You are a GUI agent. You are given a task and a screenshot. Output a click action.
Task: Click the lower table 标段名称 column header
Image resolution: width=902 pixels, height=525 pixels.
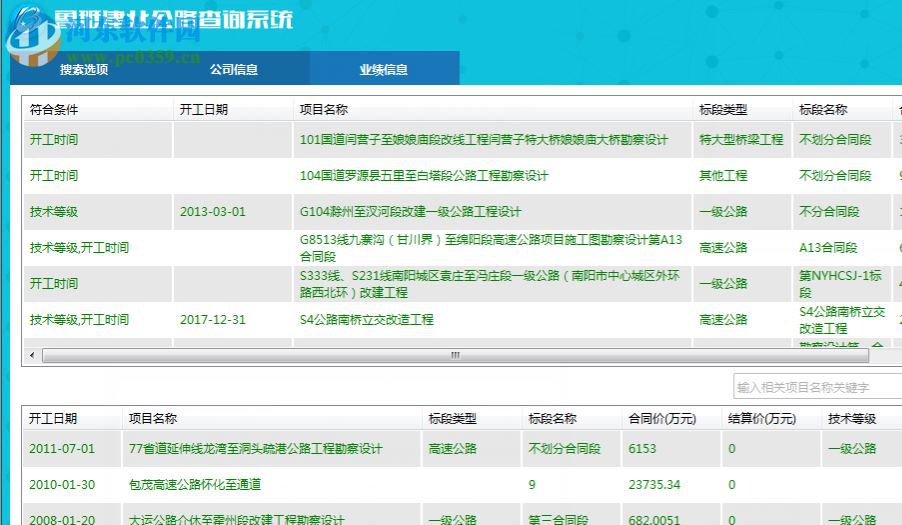click(571, 419)
